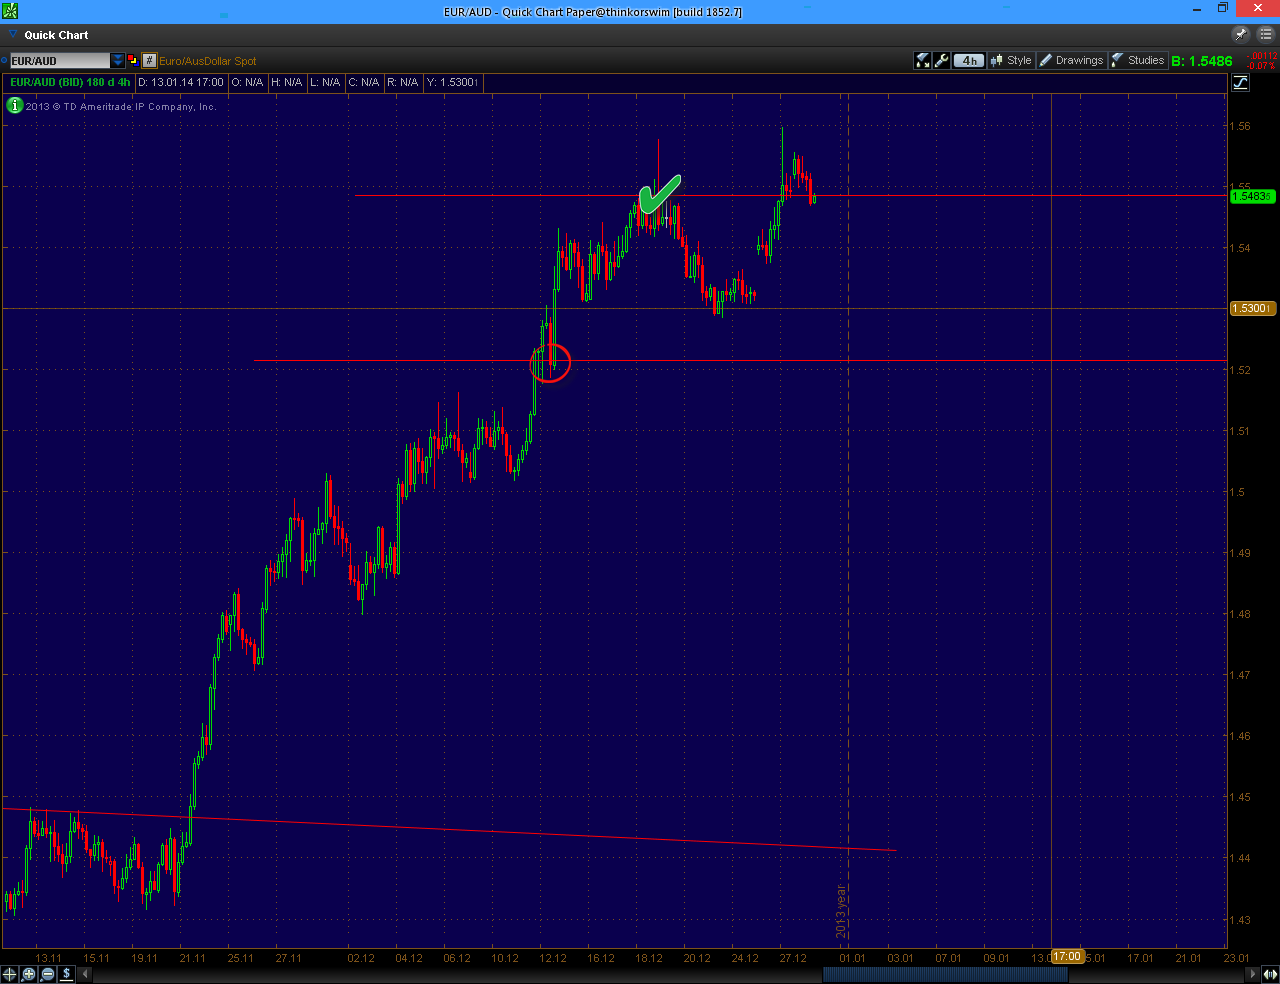
Task: Click the 1.44 price axis label
Action: [1240, 858]
